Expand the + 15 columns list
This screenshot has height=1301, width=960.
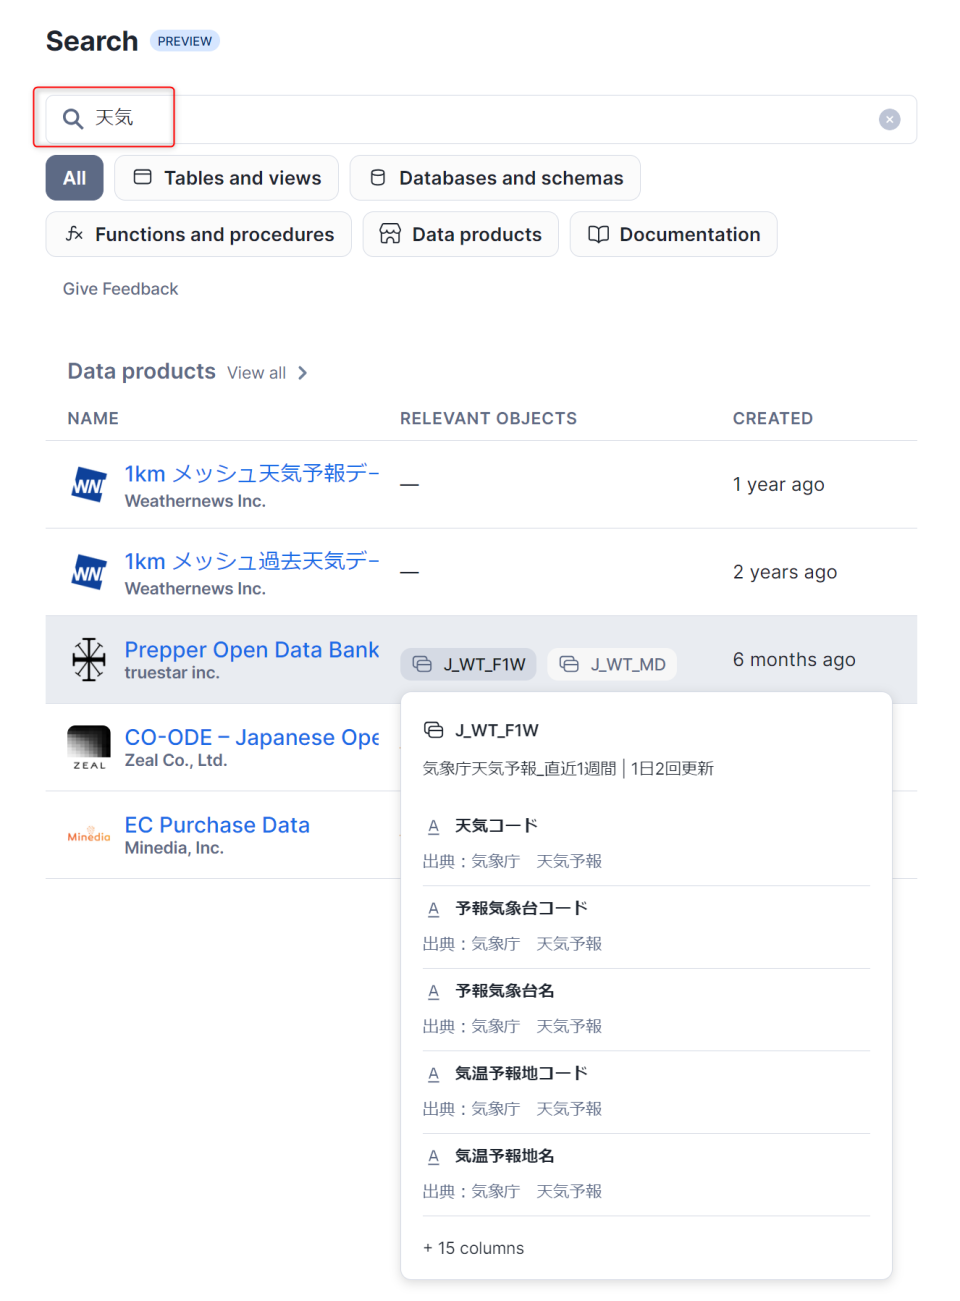[x=473, y=1248]
